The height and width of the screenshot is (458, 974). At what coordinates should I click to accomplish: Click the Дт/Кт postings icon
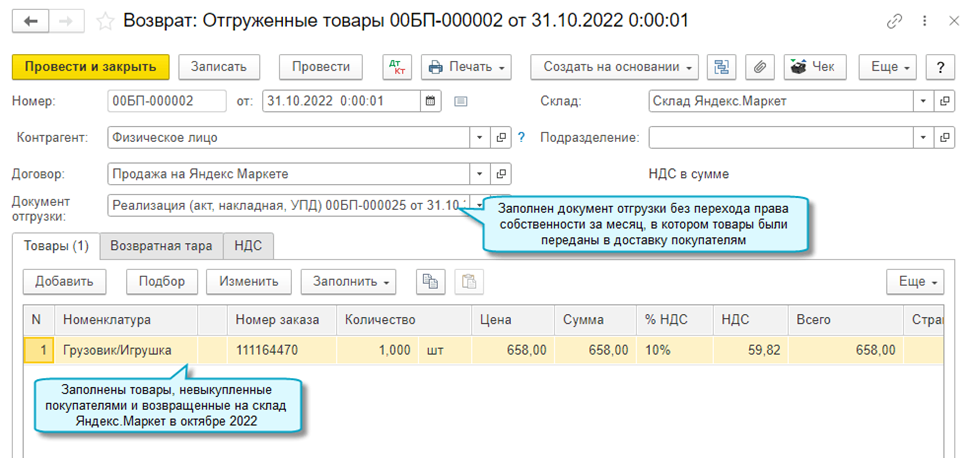397,67
